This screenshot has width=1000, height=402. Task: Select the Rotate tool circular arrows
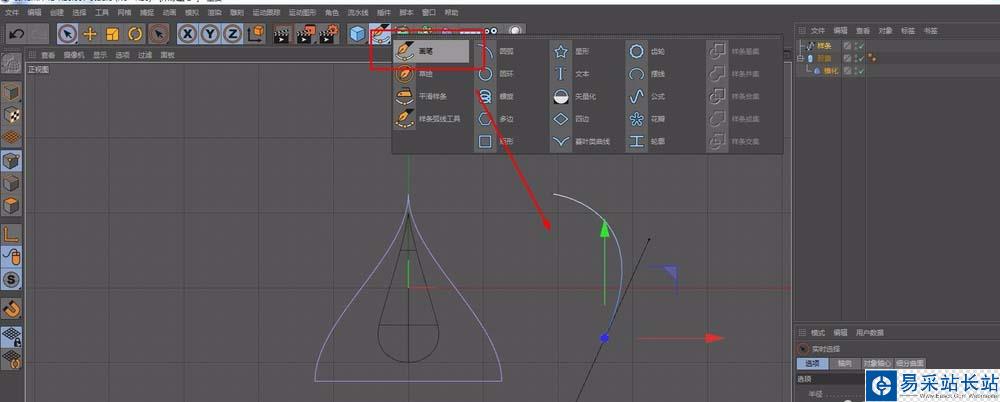(135, 34)
